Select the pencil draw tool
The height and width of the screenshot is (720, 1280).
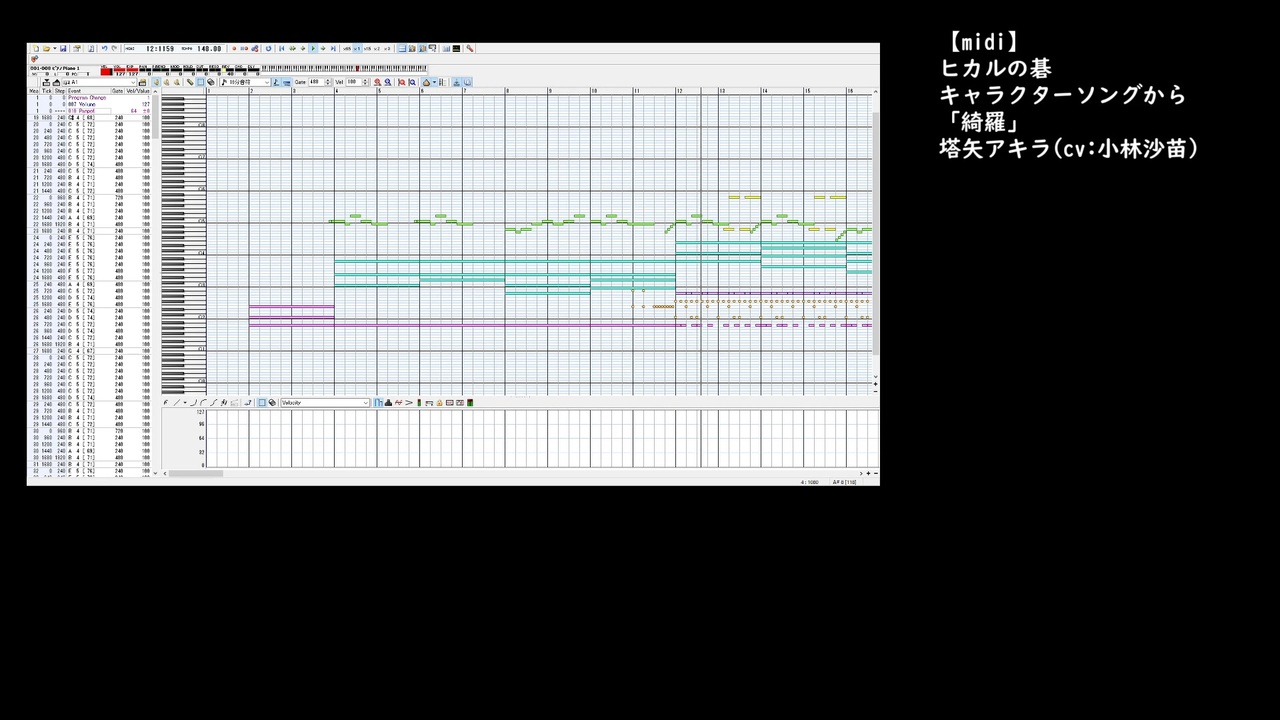point(190,82)
